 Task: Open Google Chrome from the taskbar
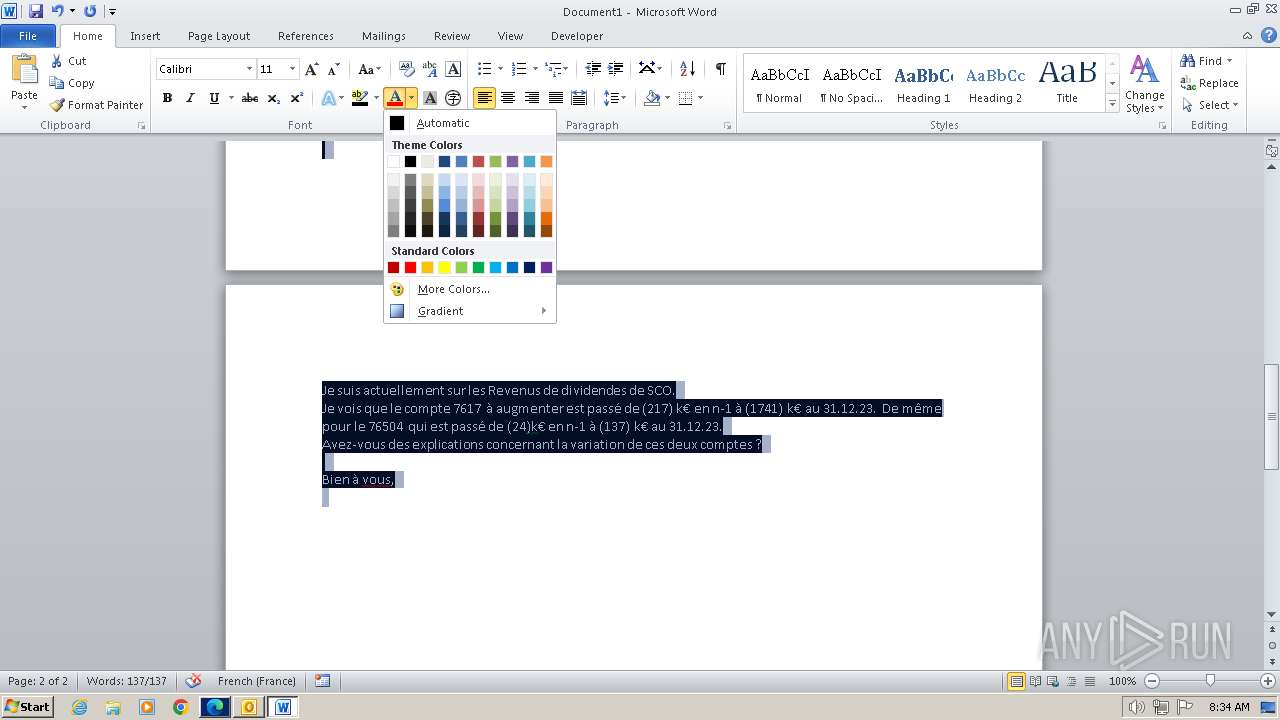click(x=180, y=707)
